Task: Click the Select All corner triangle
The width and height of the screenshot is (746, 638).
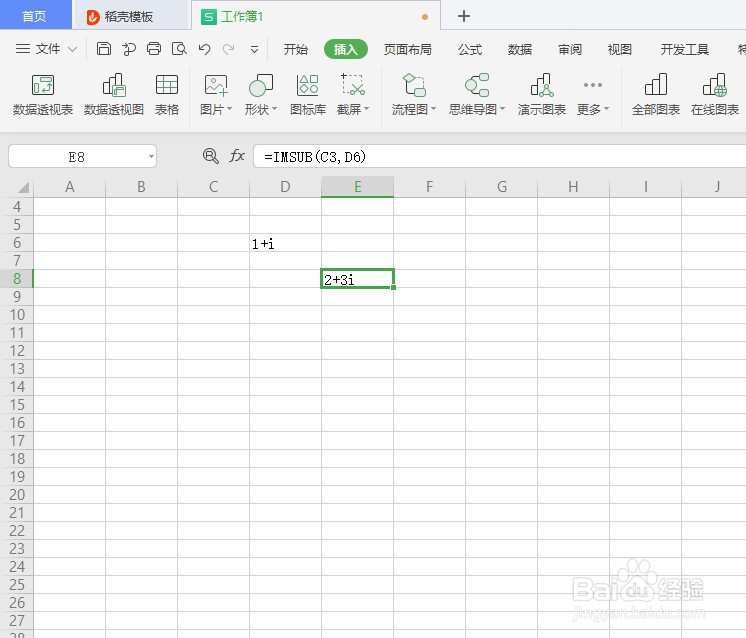Action: (x=23, y=187)
